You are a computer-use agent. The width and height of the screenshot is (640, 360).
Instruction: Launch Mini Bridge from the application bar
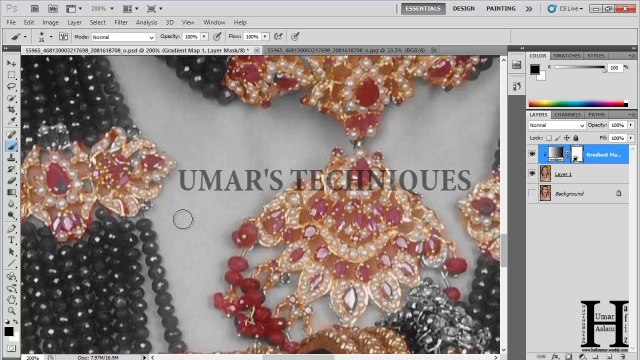click(x=53, y=8)
